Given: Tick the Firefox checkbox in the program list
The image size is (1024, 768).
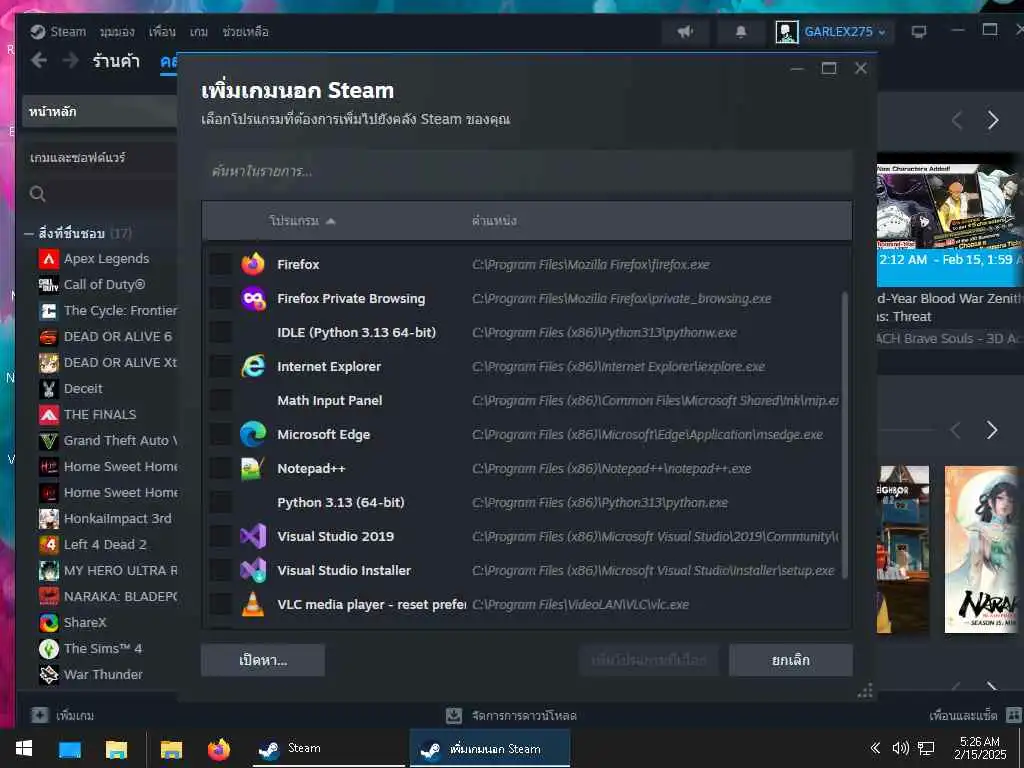Looking at the screenshot, I should [x=220, y=264].
